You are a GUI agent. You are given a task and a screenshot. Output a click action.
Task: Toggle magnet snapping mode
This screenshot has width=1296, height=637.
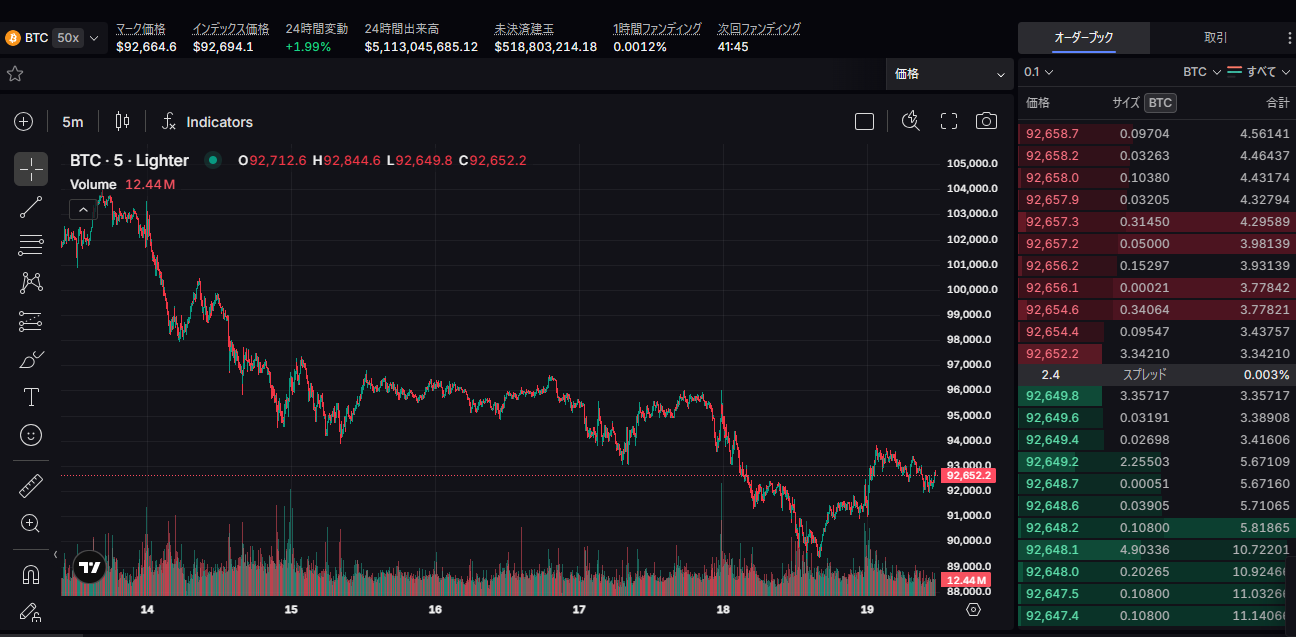pyautogui.click(x=31, y=575)
